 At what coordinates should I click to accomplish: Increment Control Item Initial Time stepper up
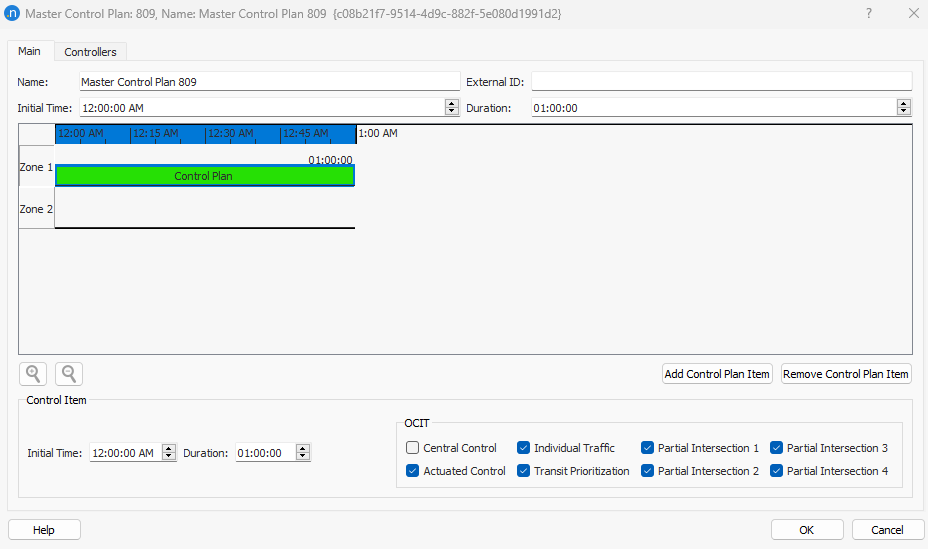169,448
